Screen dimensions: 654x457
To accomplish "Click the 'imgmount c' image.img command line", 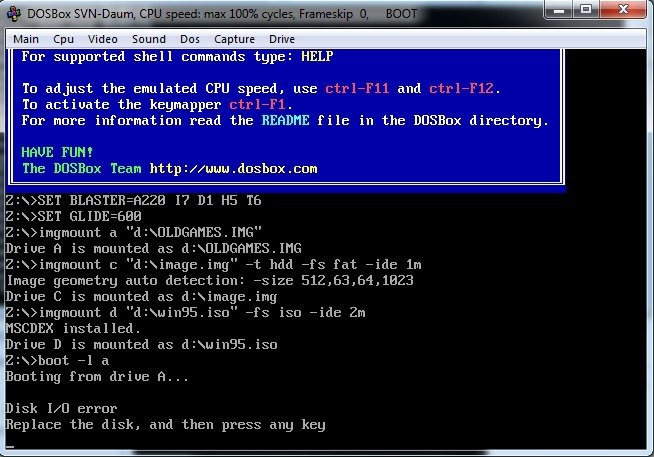I will (x=214, y=264).
